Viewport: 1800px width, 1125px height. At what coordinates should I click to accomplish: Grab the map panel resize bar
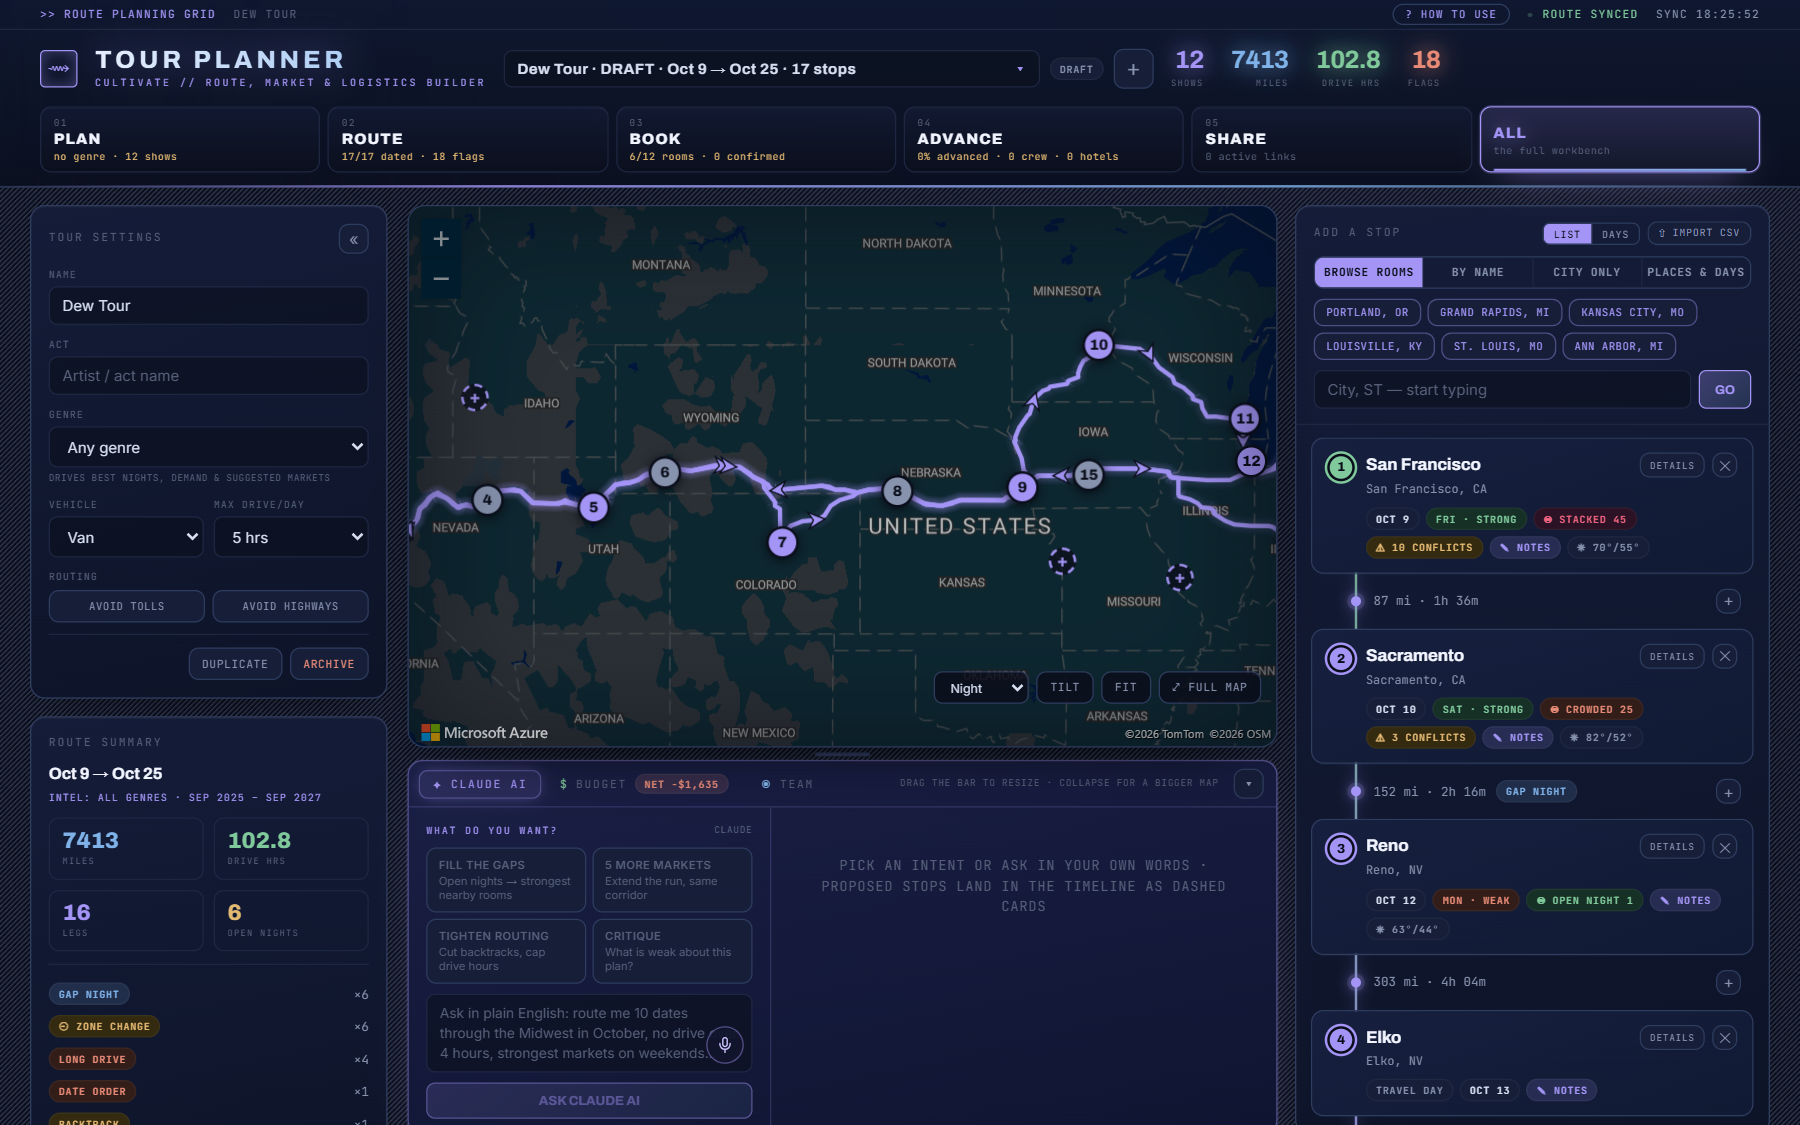(842, 754)
